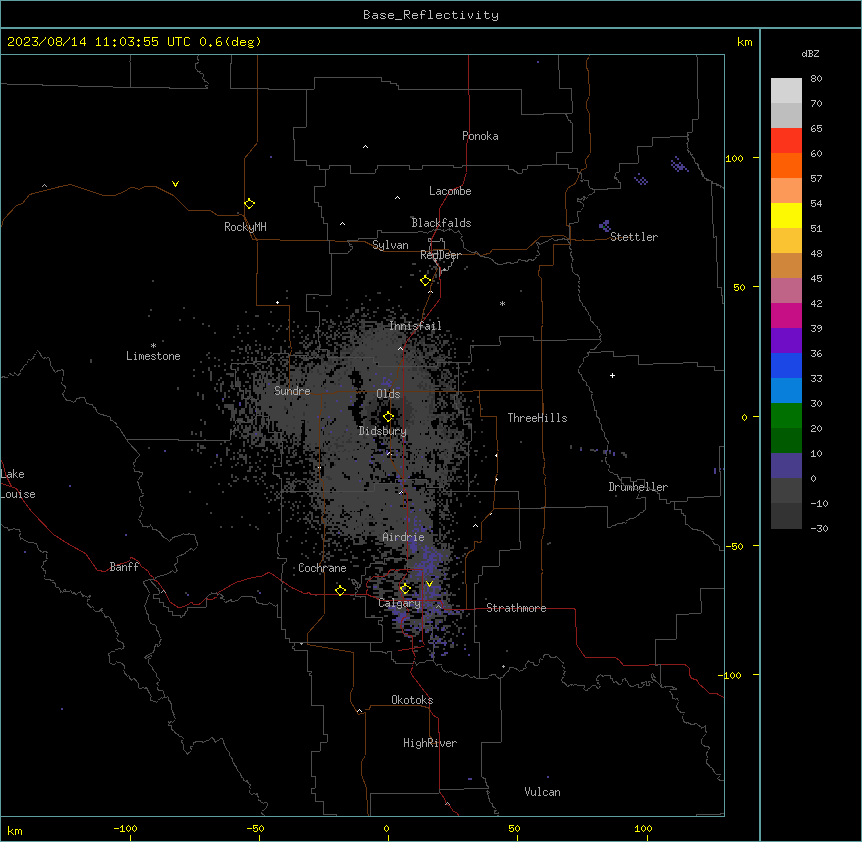Click the Olds label
This screenshot has width=862, height=842.
(x=388, y=394)
